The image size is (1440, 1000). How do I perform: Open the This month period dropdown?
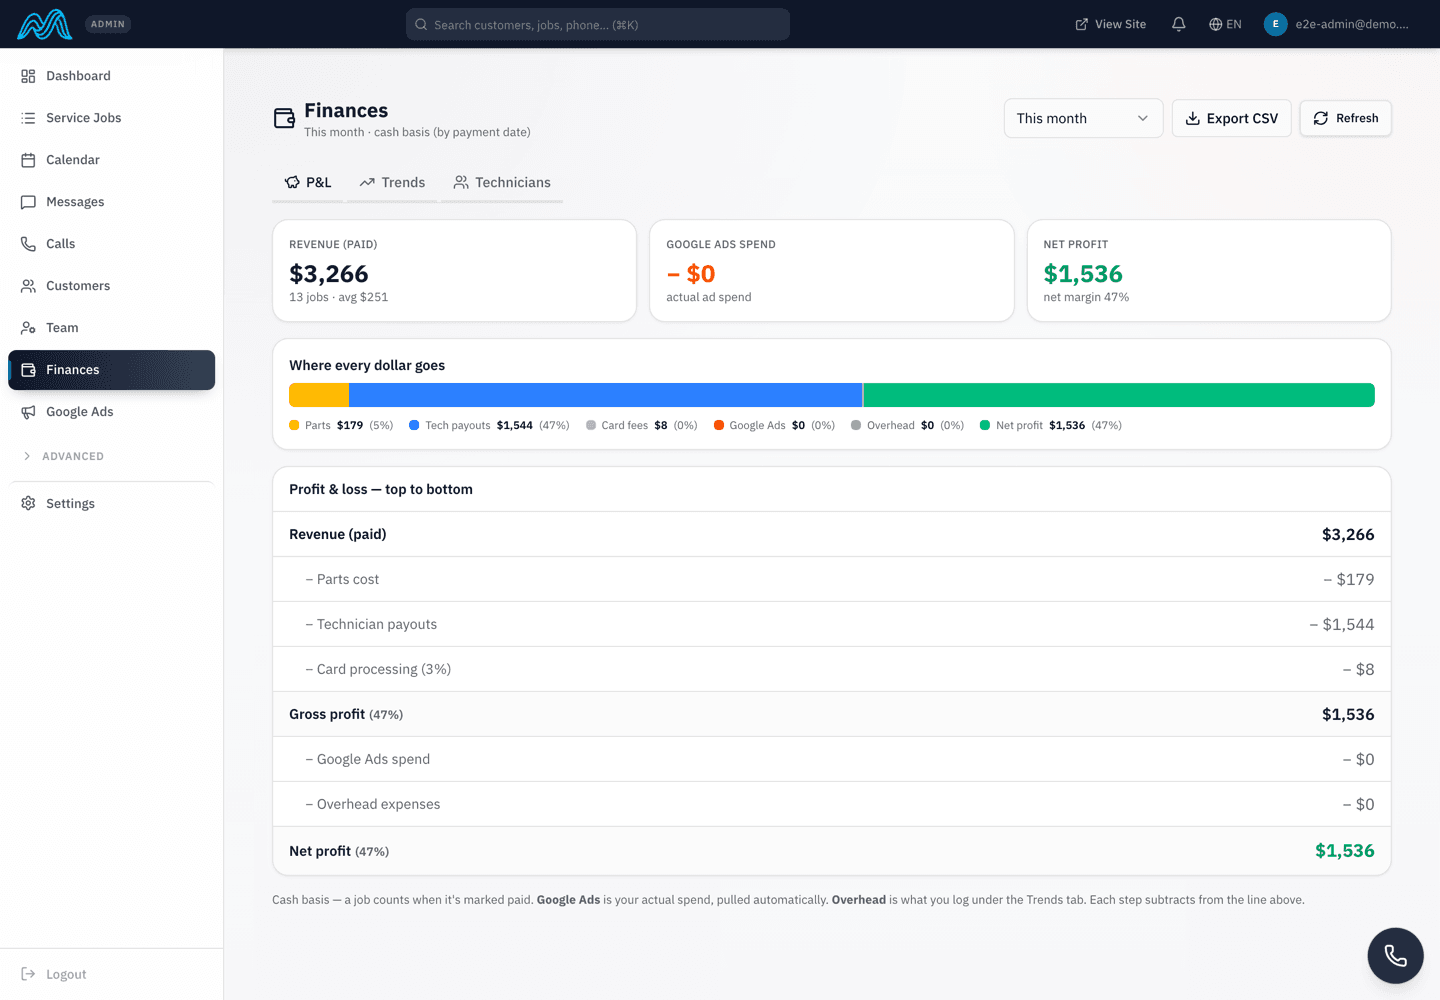[1083, 118]
